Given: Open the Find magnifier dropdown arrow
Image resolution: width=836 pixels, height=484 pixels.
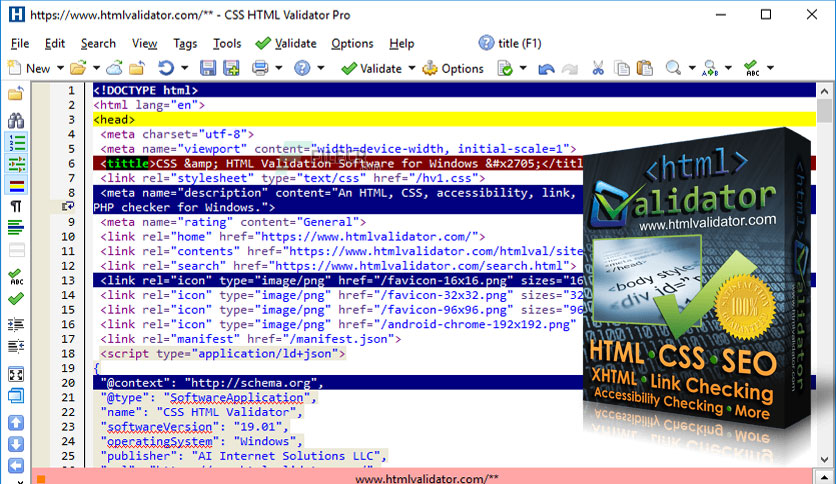Looking at the screenshot, I should 692,68.
